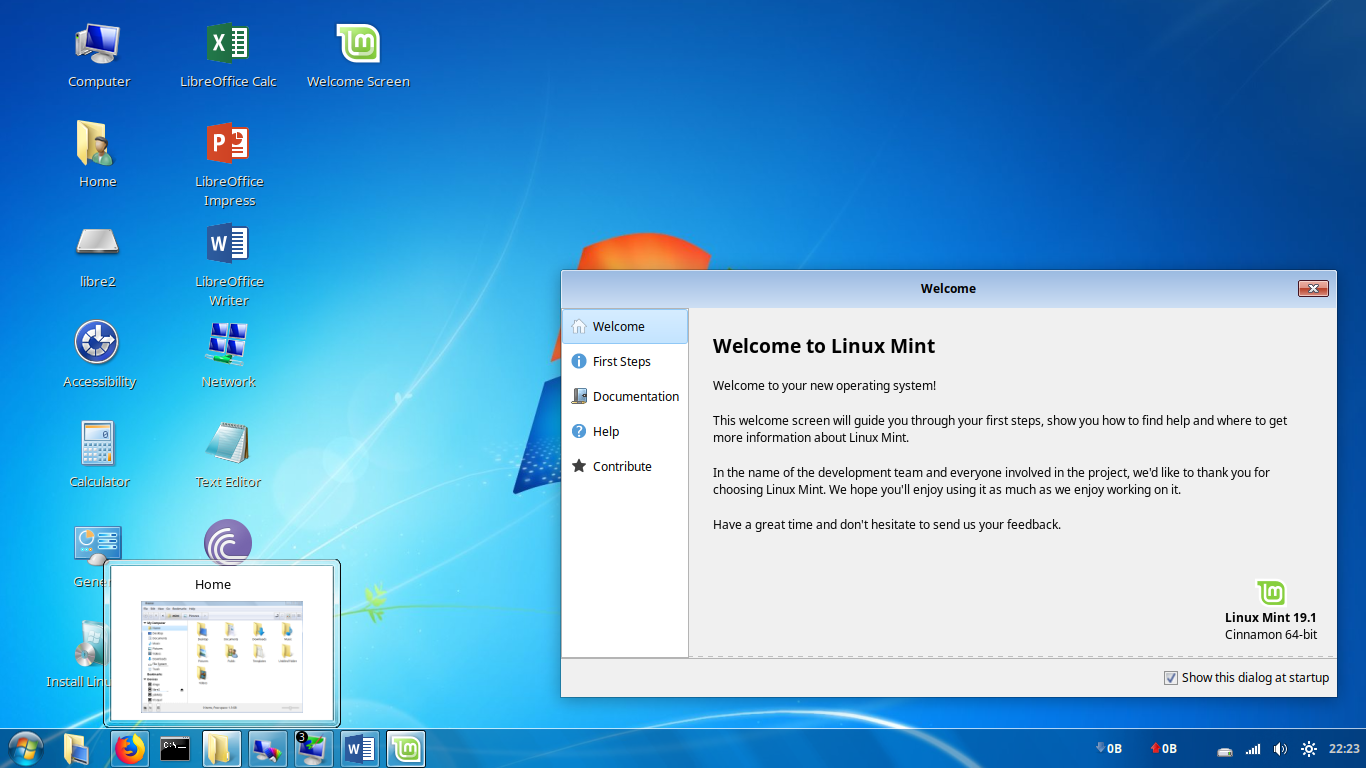Open the terminal from the taskbar

coord(175,748)
